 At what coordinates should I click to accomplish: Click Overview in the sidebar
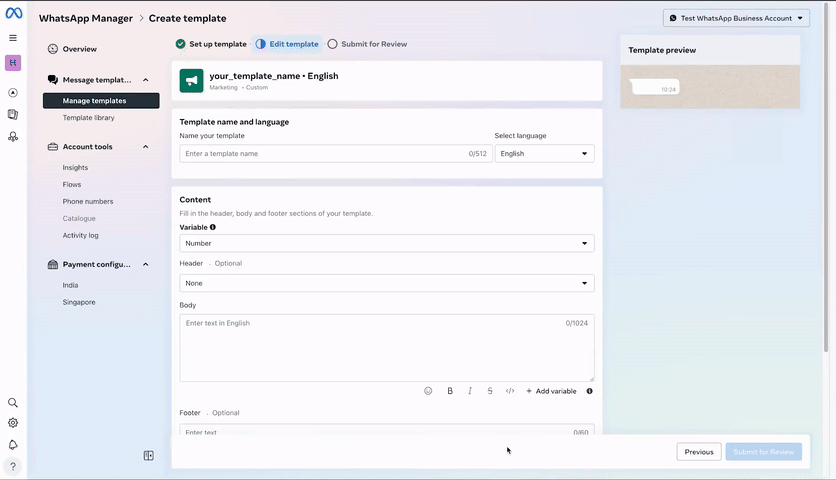pyautogui.click(x=79, y=49)
